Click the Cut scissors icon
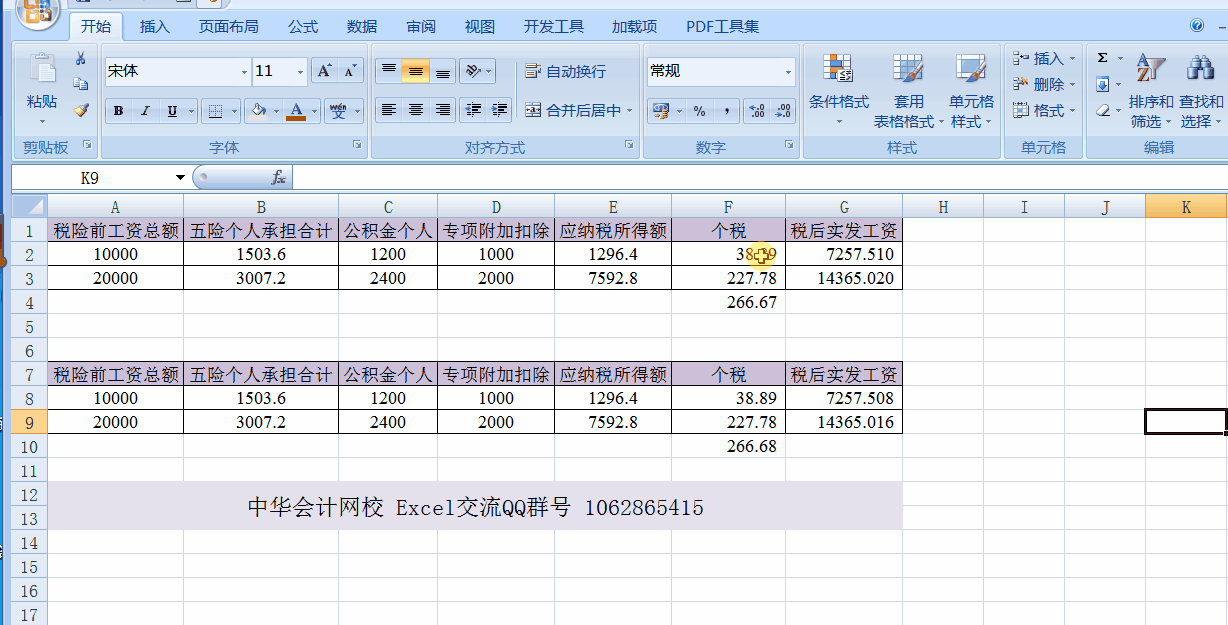This screenshot has height=625, width=1228. tap(81, 61)
